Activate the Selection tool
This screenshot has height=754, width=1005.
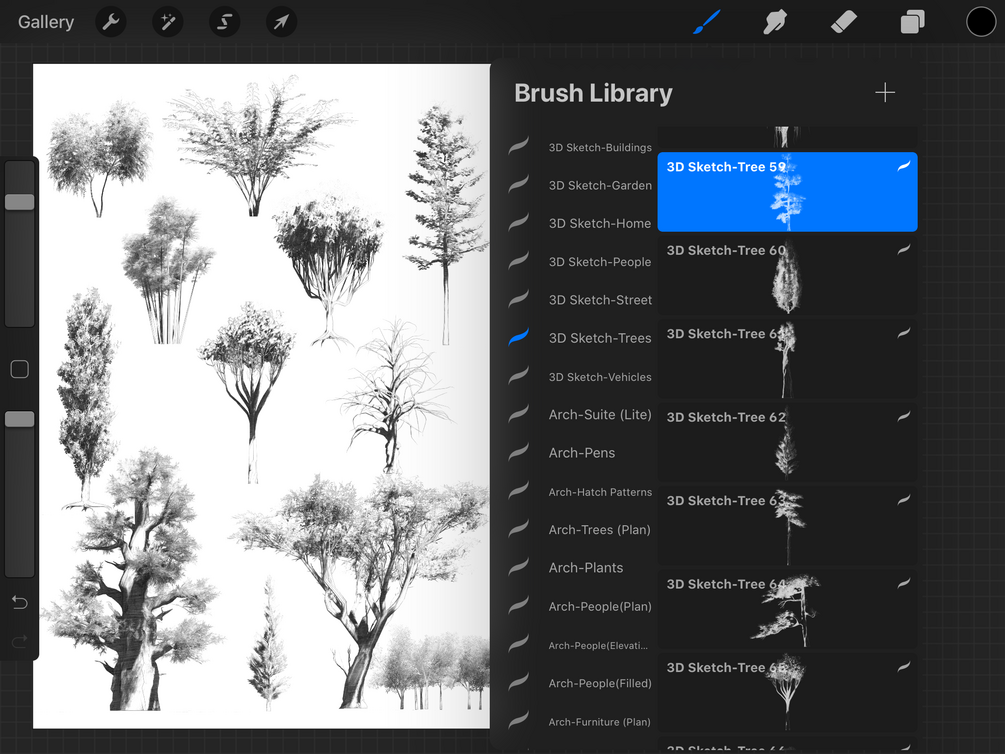[224, 22]
